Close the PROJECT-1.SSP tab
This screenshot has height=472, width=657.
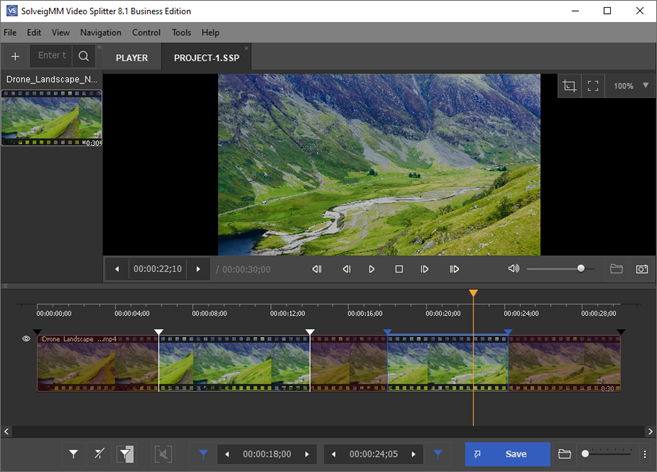246,48
